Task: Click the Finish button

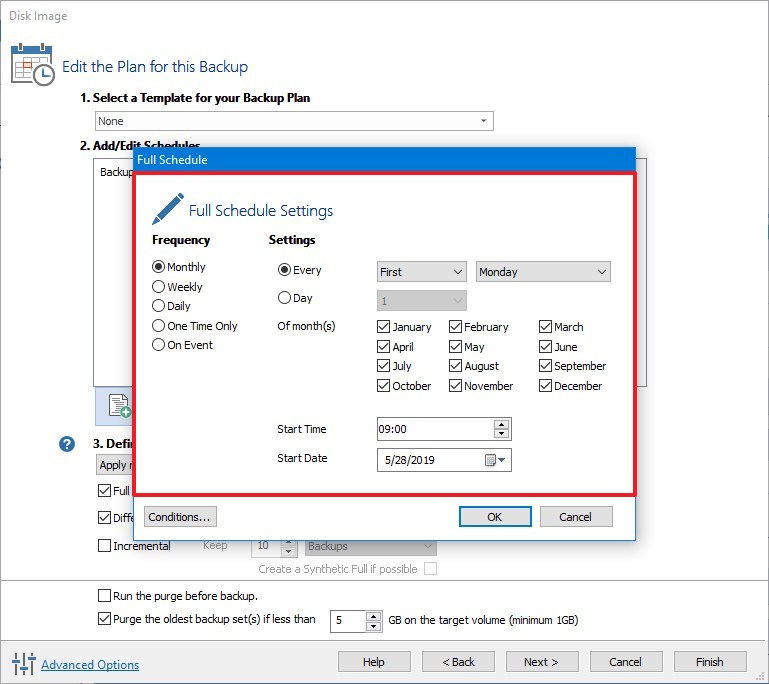Action: 710,662
